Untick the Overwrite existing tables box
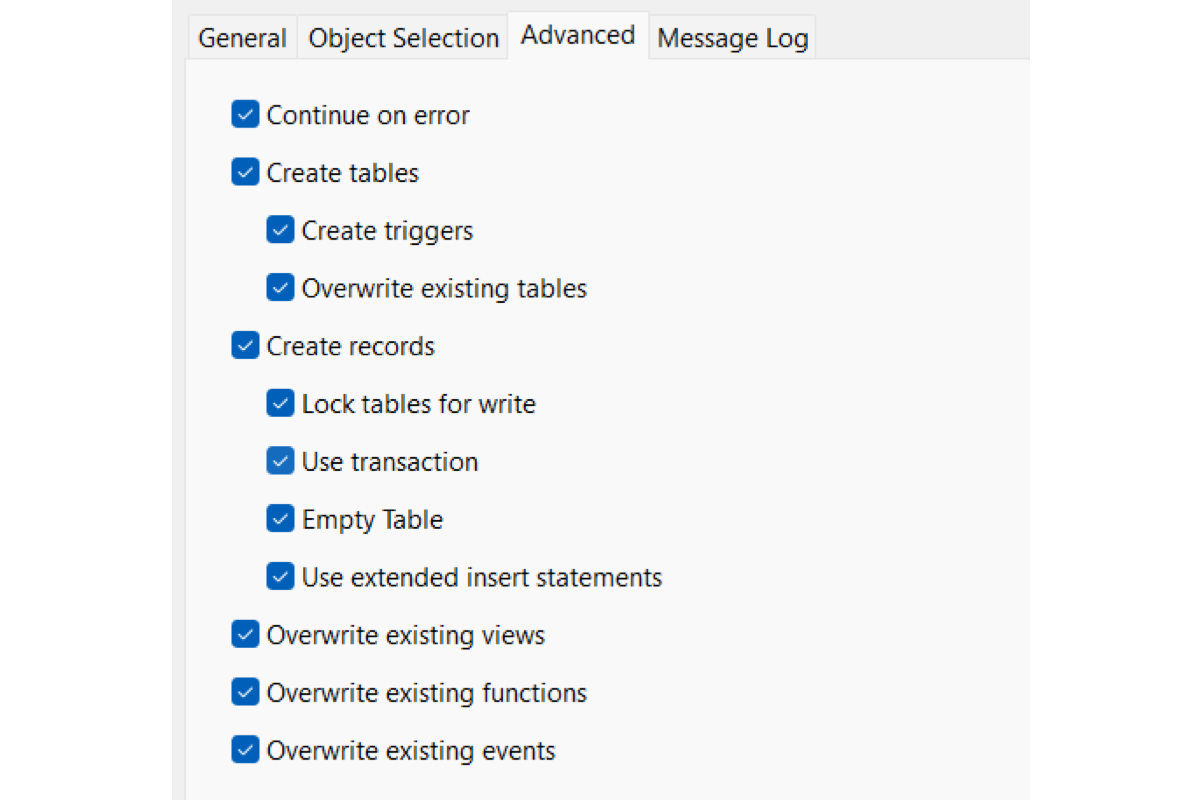Viewport: 1200px width, 800px height. pyautogui.click(x=281, y=288)
